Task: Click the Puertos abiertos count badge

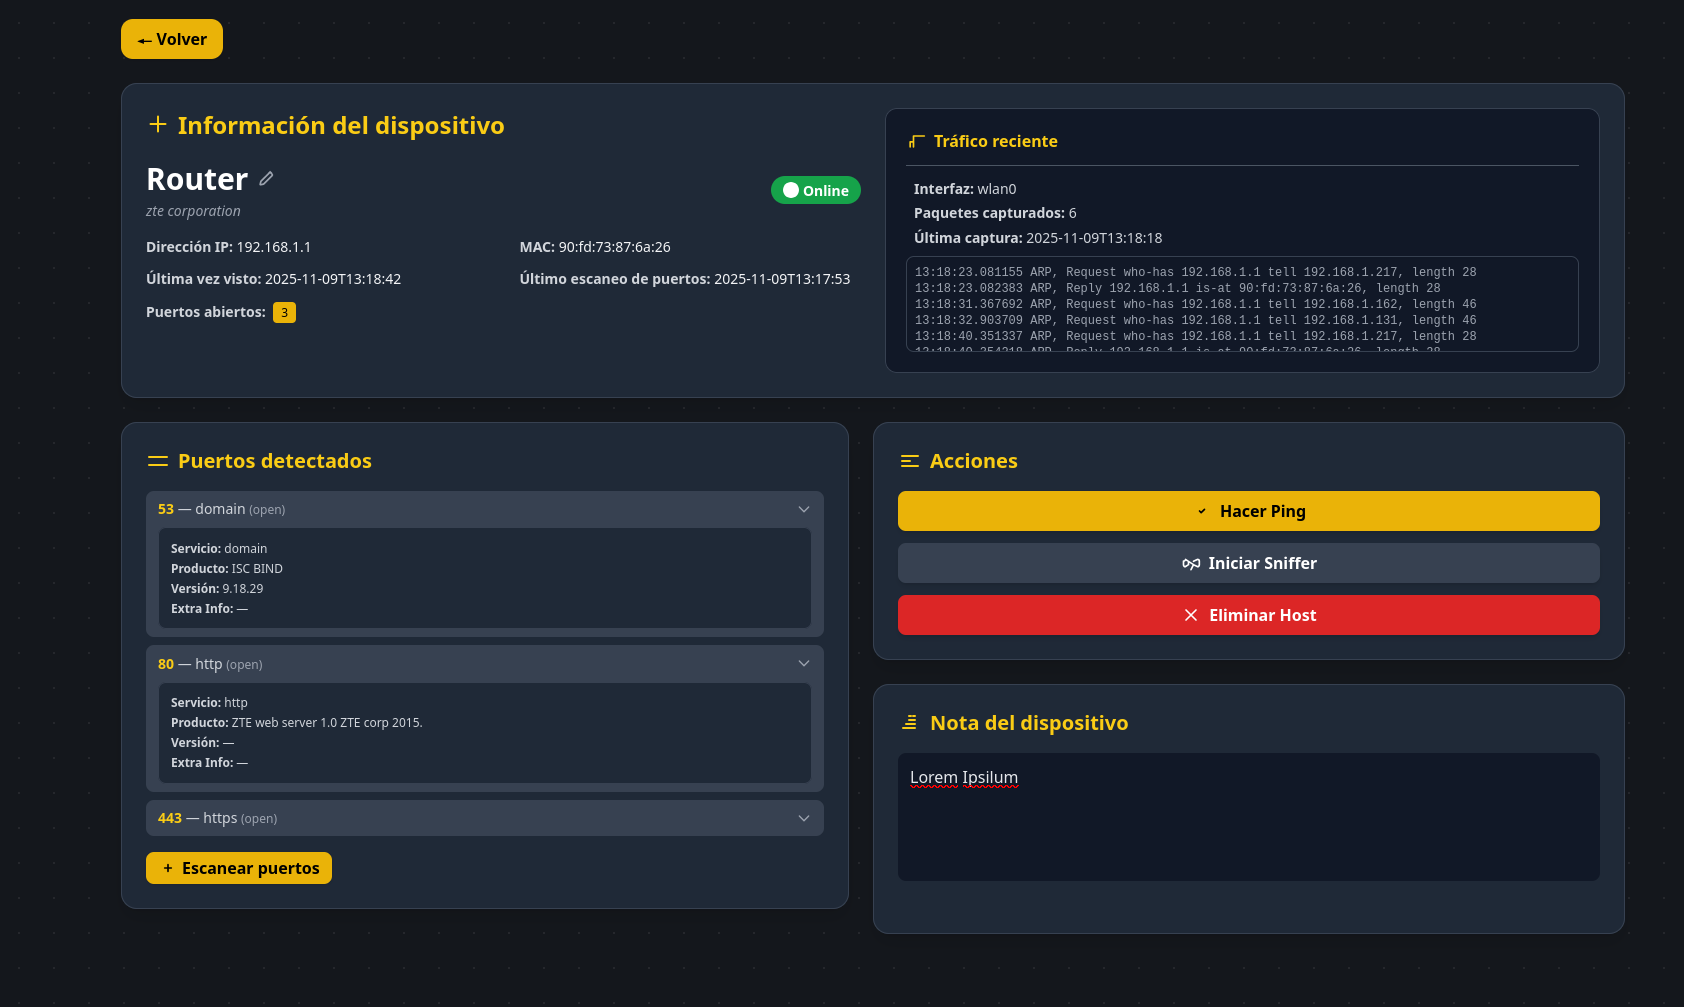Action: coord(284,312)
